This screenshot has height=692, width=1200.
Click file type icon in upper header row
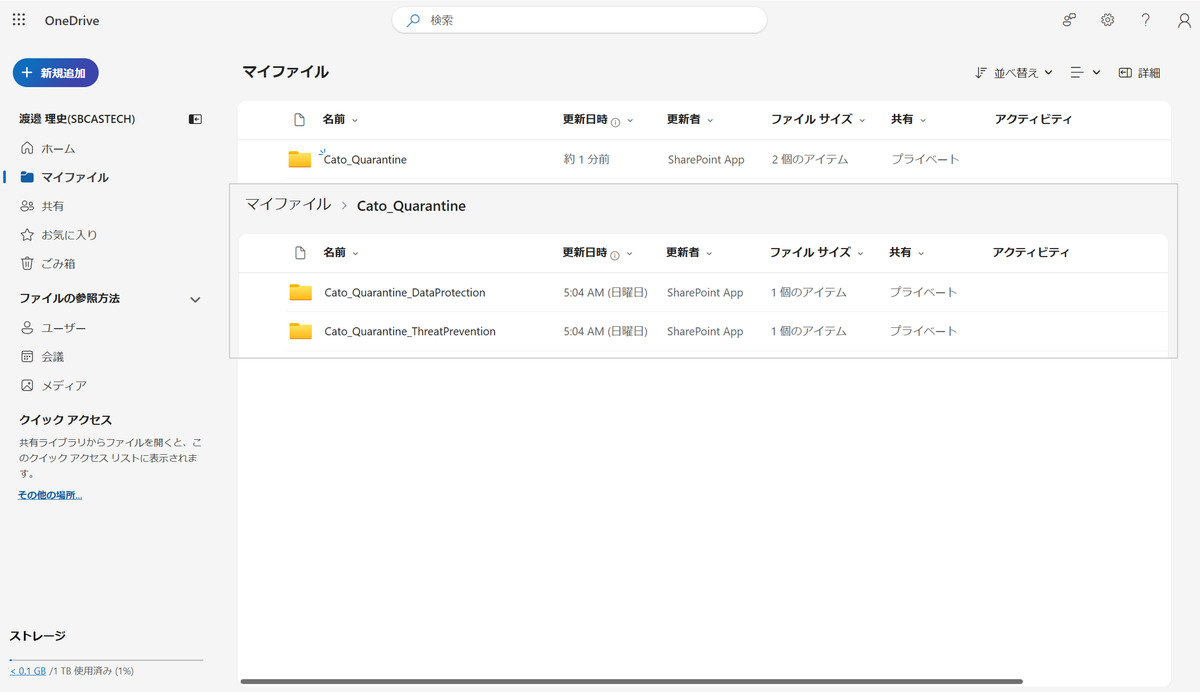299,120
